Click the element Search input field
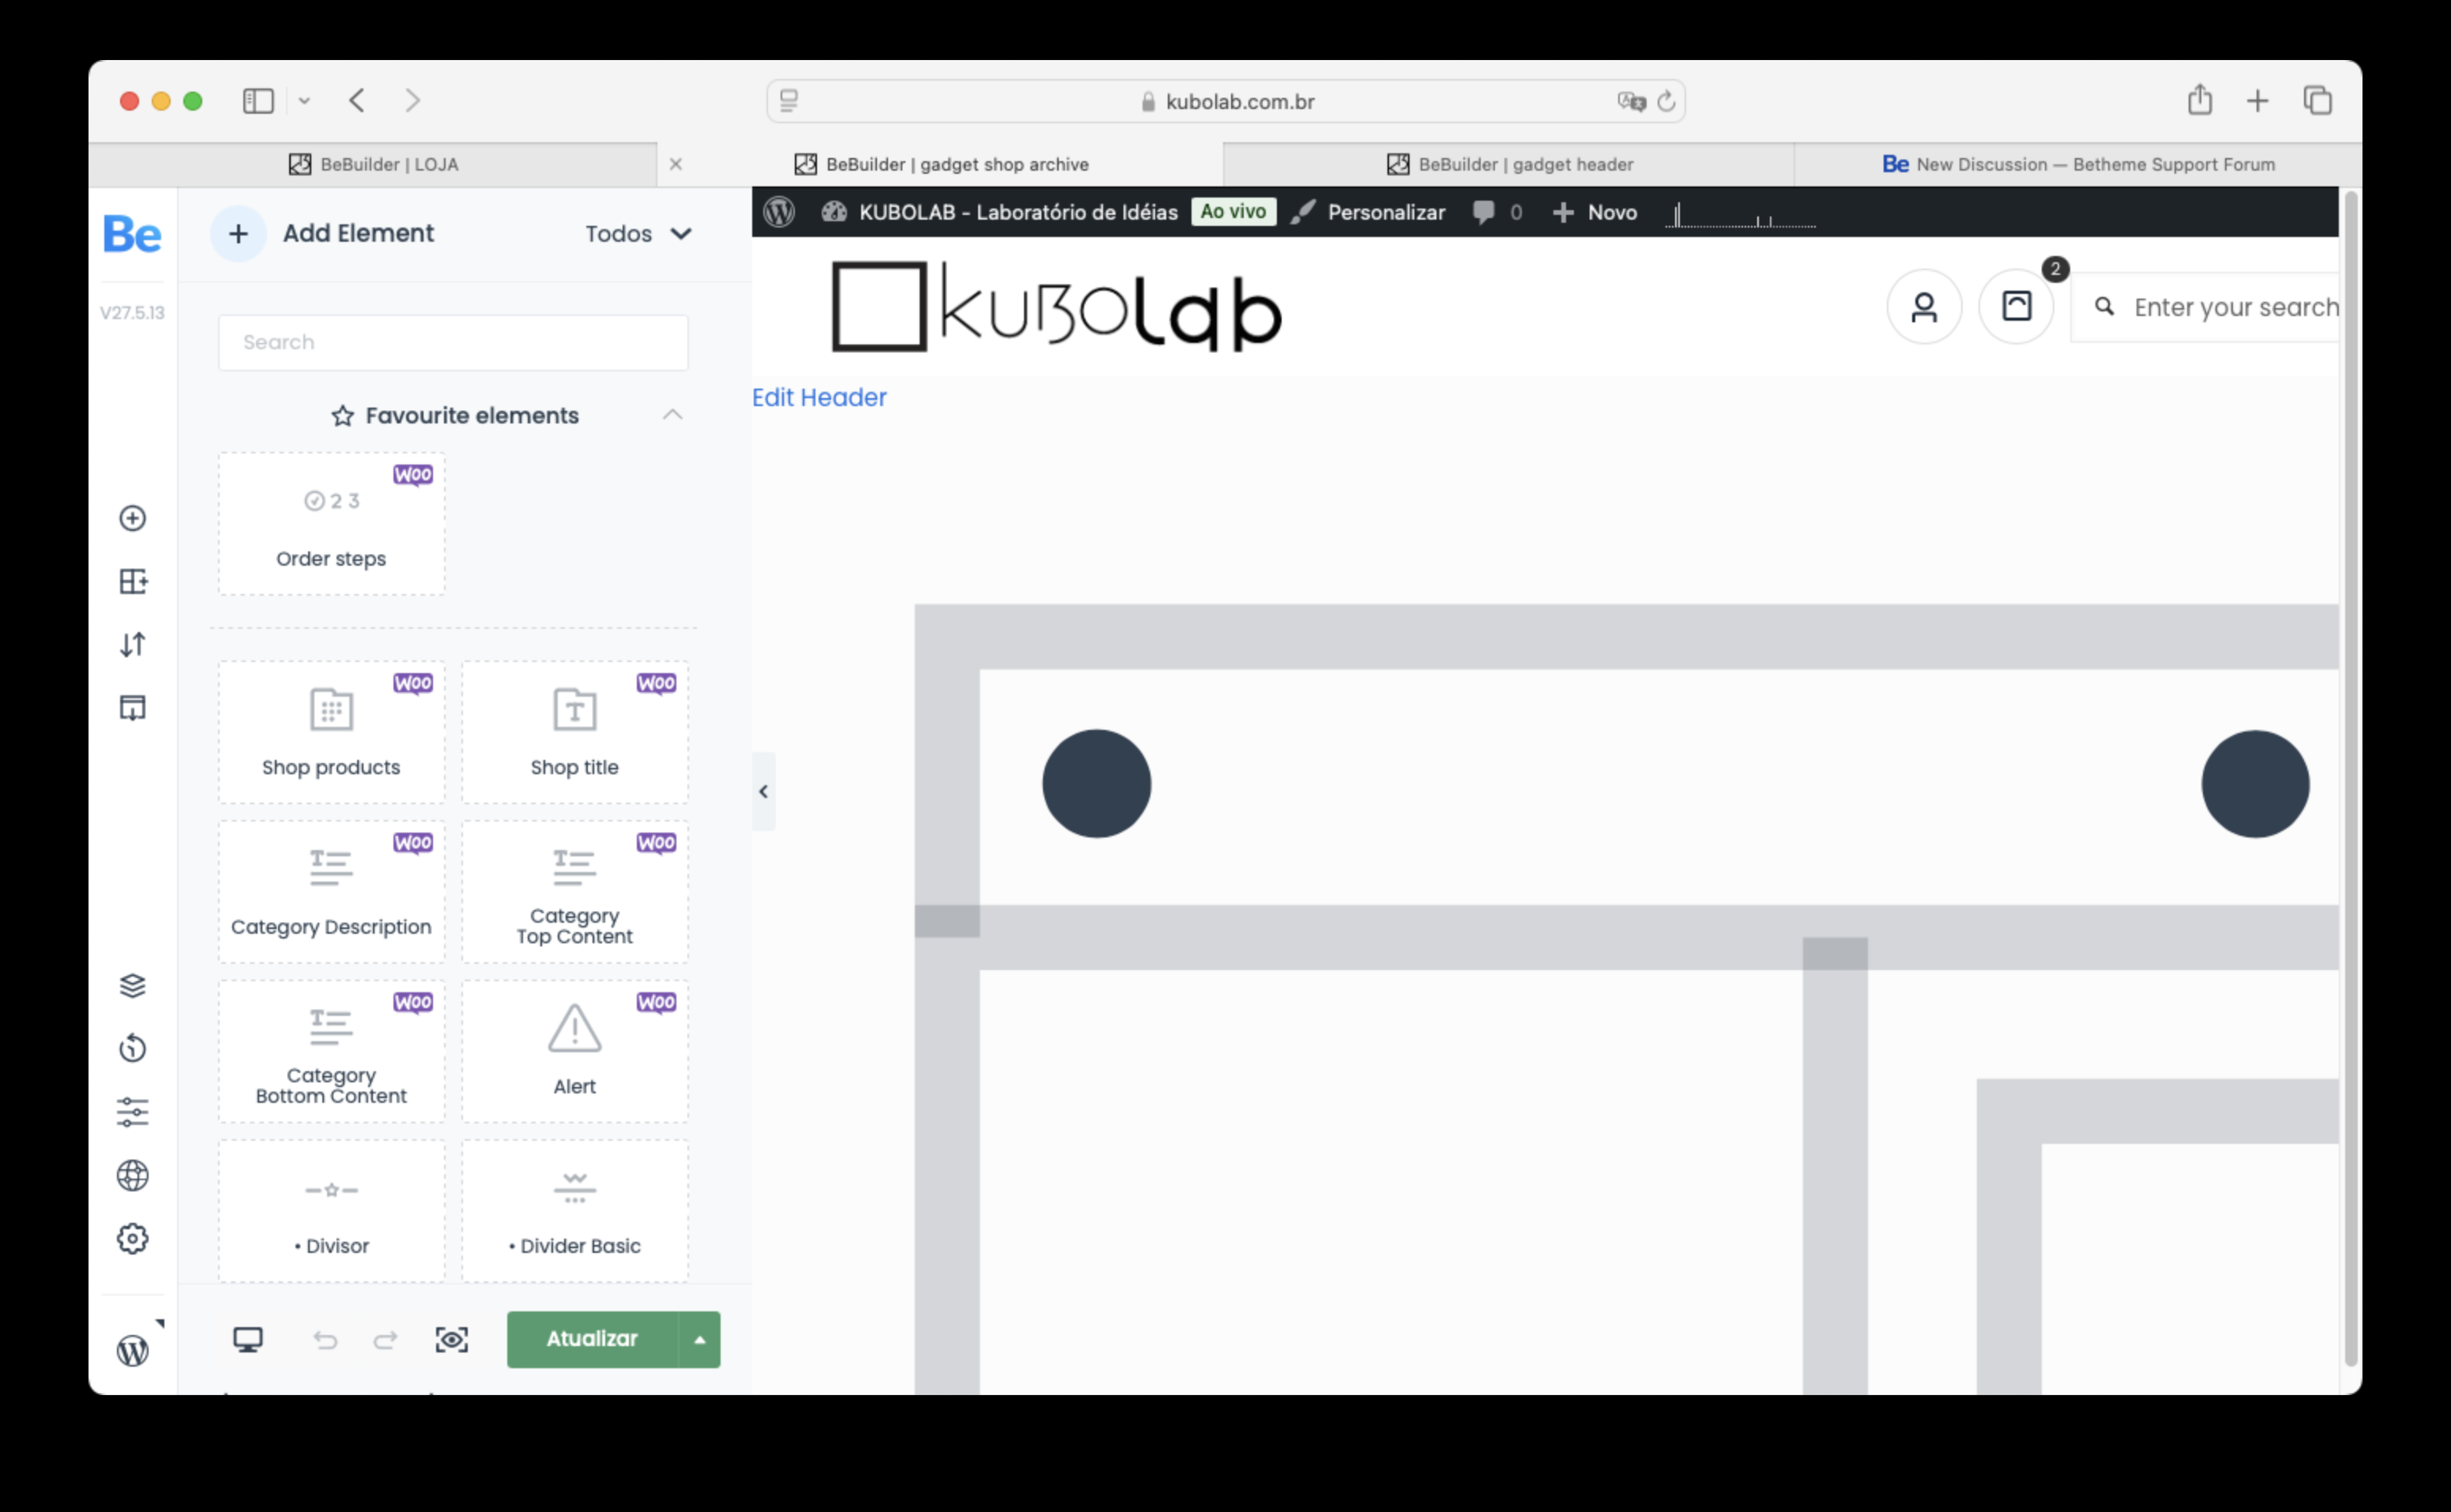Screen dimensions: 2451x1512 453,343
